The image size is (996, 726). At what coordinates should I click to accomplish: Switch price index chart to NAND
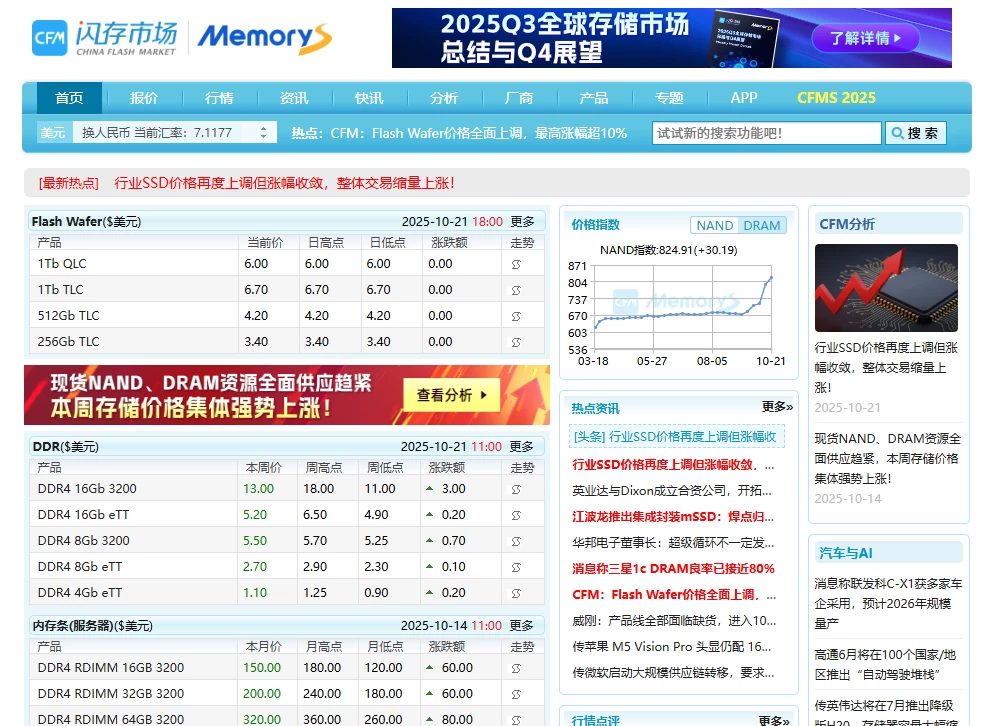pos(714,226)
